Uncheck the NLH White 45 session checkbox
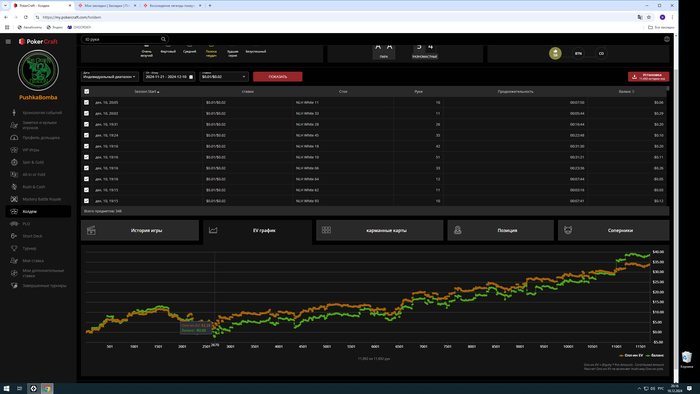 click(x=87, y=135)
